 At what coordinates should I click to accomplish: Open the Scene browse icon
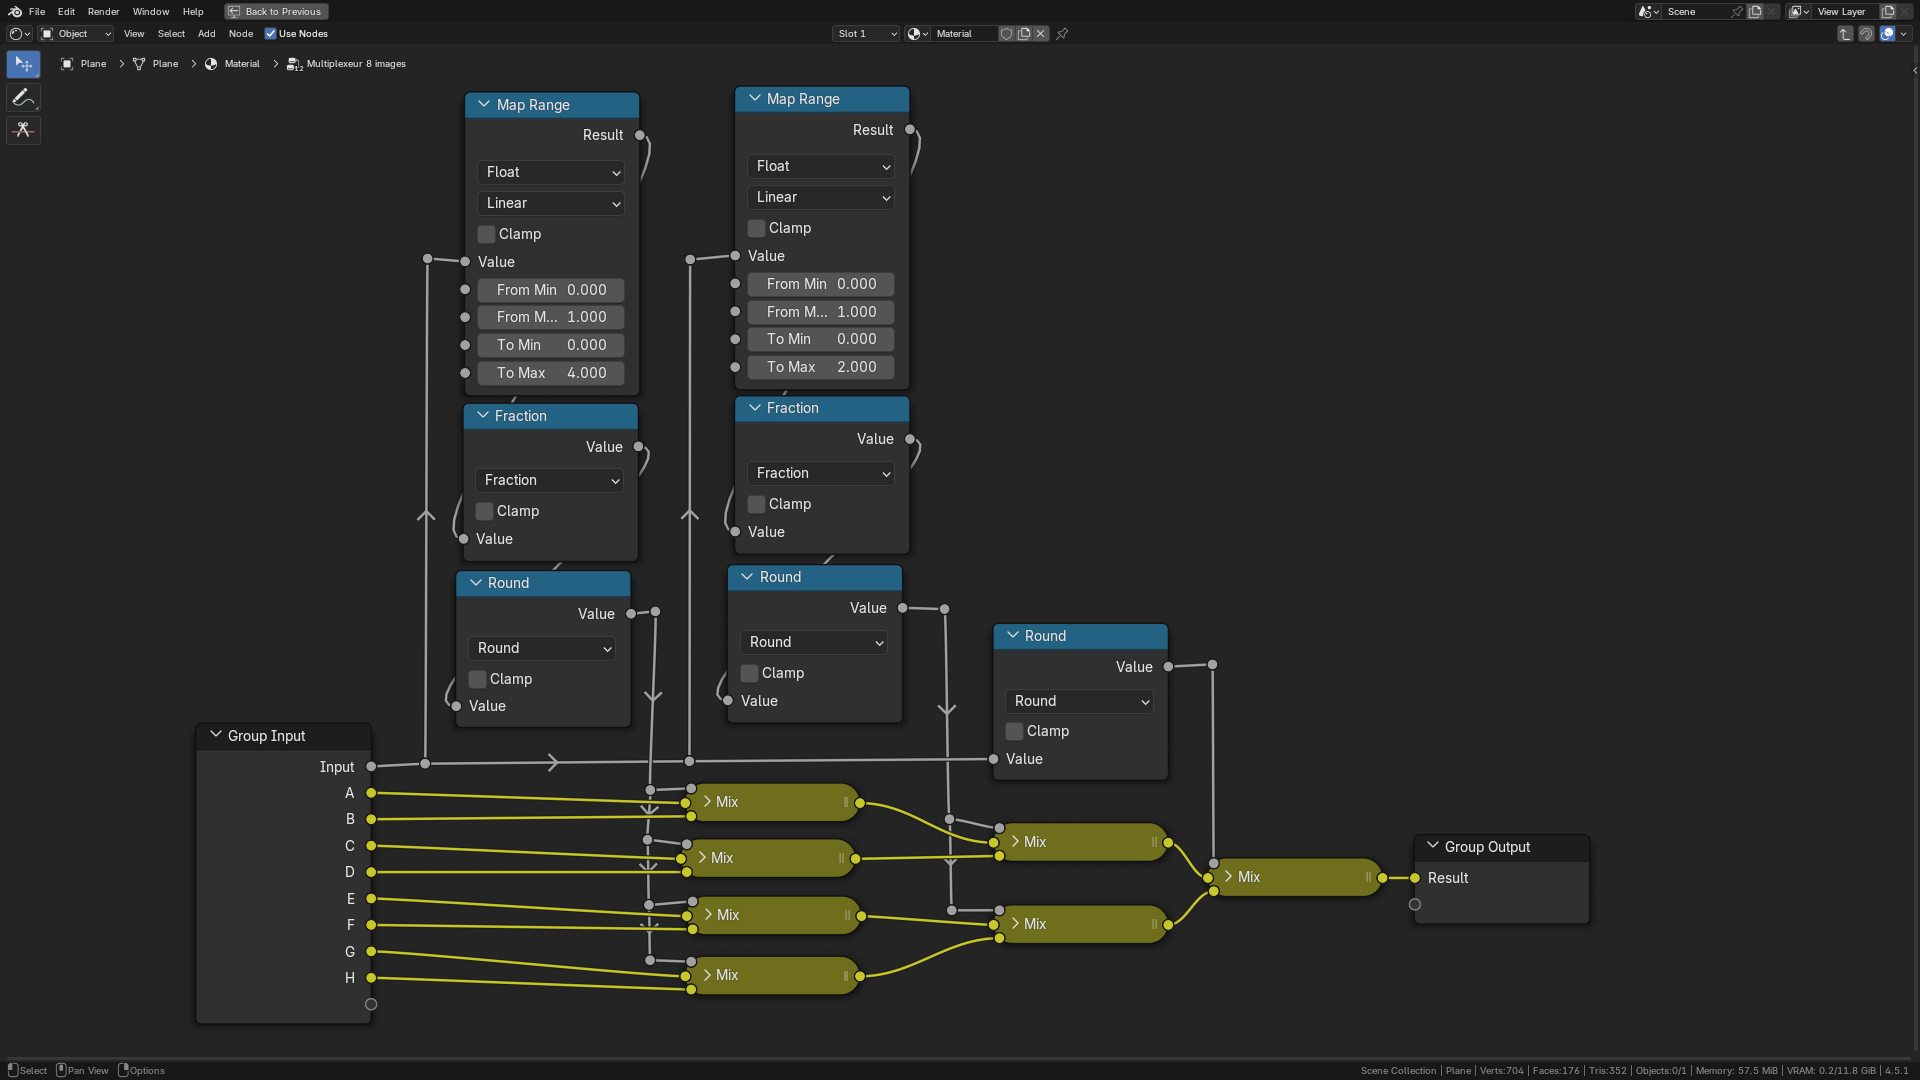pyautogui.click(x=1648, y=12)
